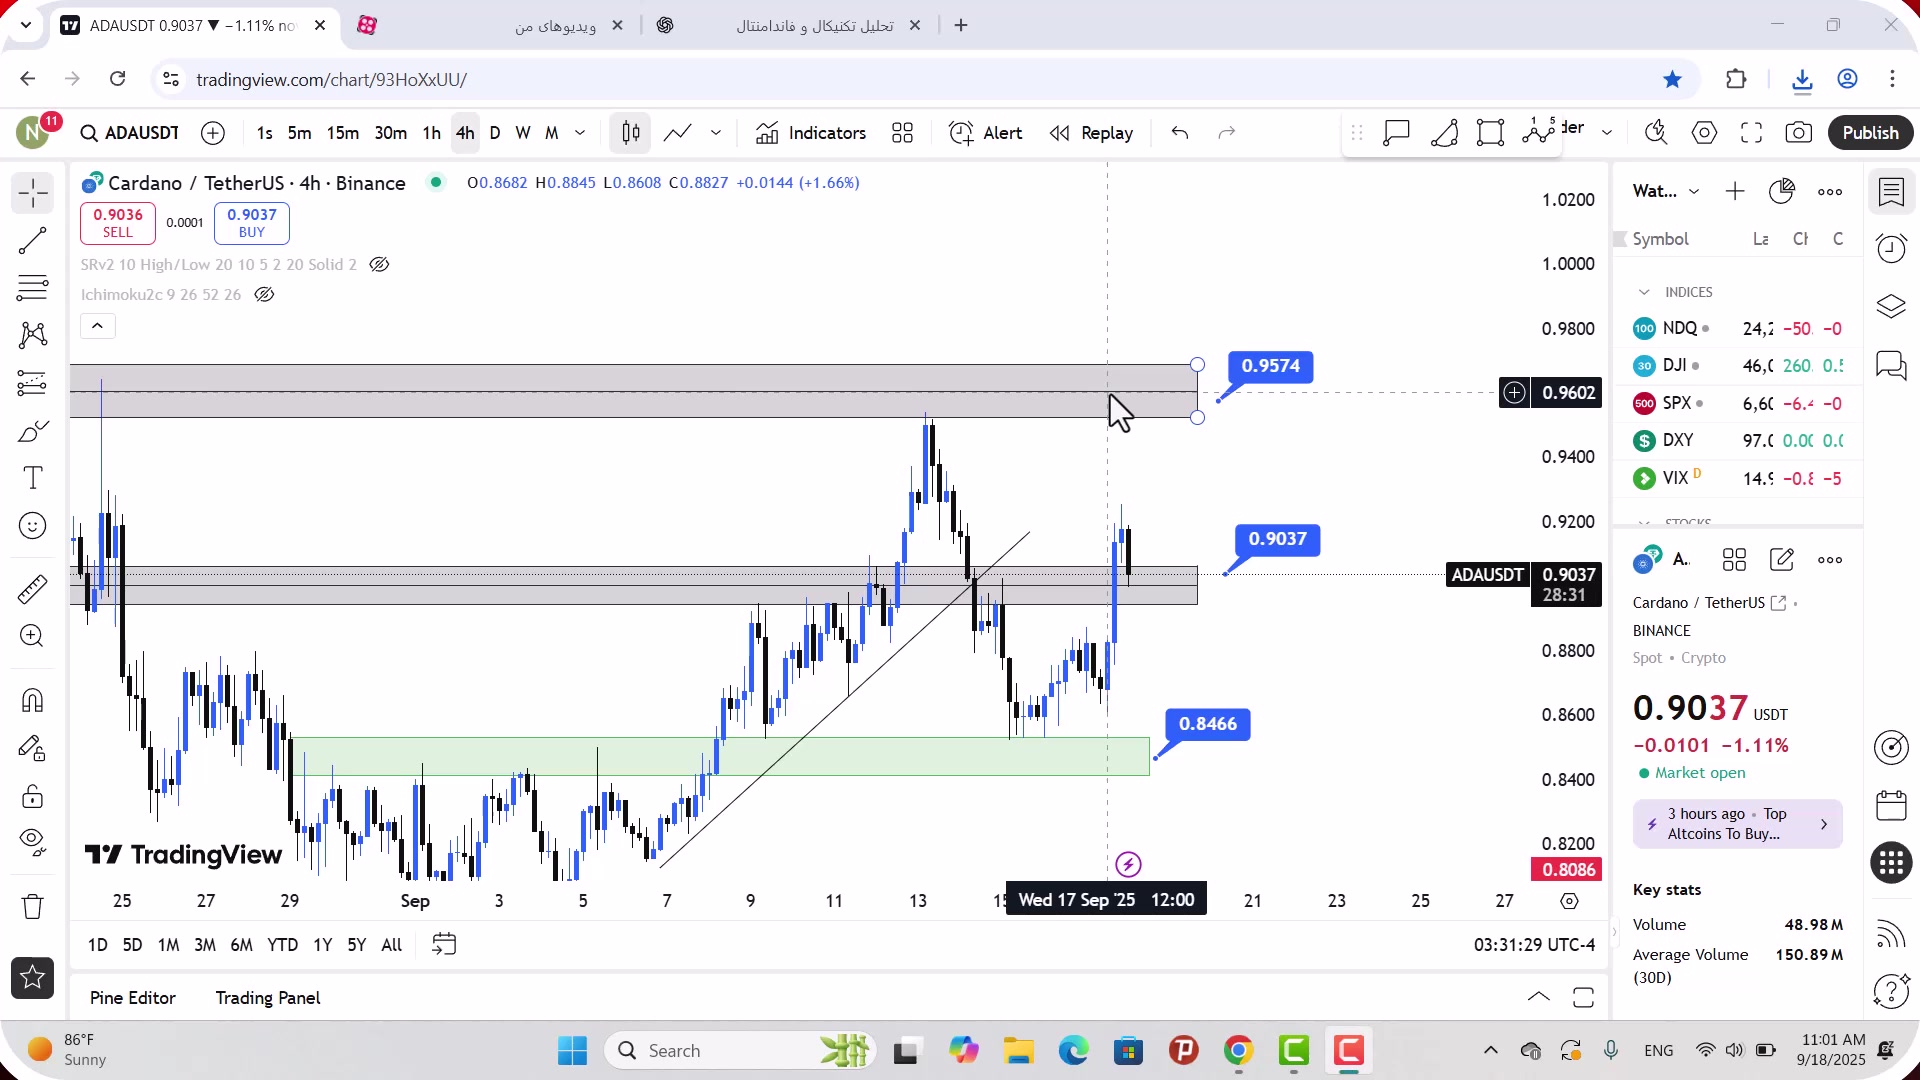The width and height of the screenshot is (1920, 1080).
Task: Toggle stay in drawing mode
Action: coord(32,748)
